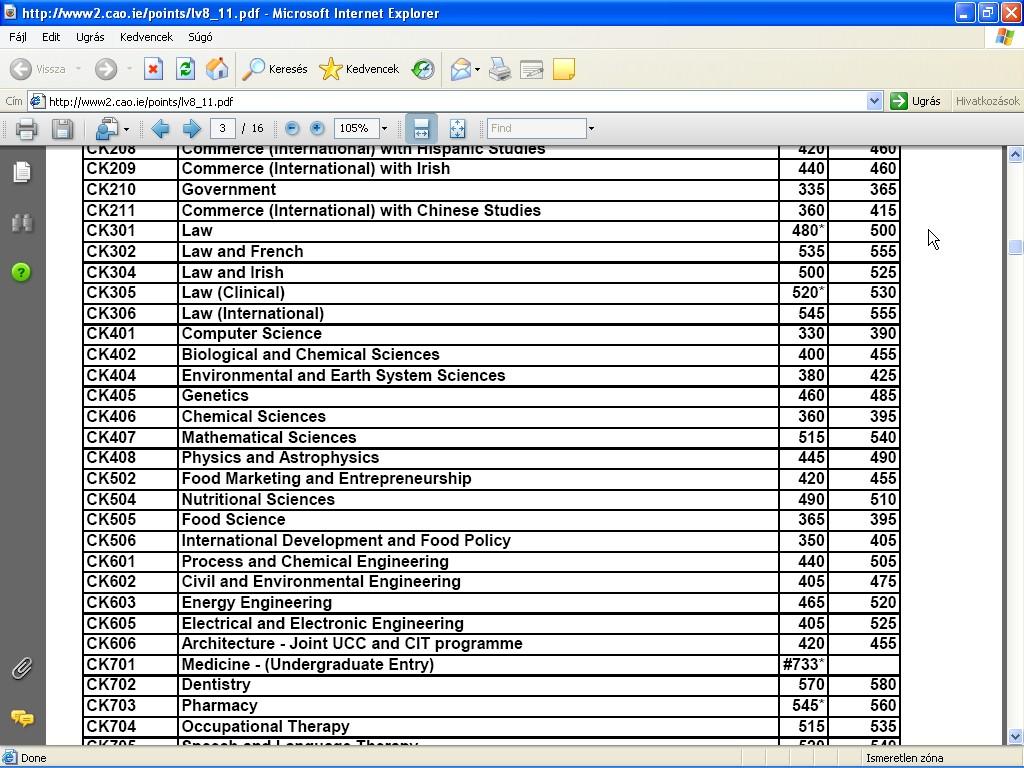The width and height of the screenshot is (1024, 768).
Task: Open the Comments speech bubble panel
Action: coord(22,718)
